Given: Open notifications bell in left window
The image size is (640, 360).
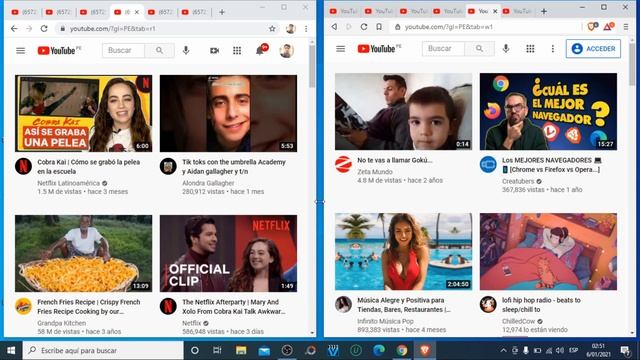Looking at the screenshot, I should pyautogui.click(x=260, y=51).
